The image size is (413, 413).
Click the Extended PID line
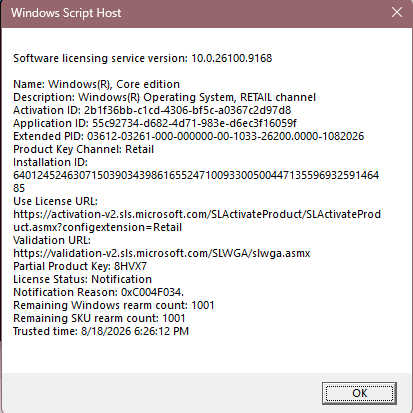pos(189,136)
